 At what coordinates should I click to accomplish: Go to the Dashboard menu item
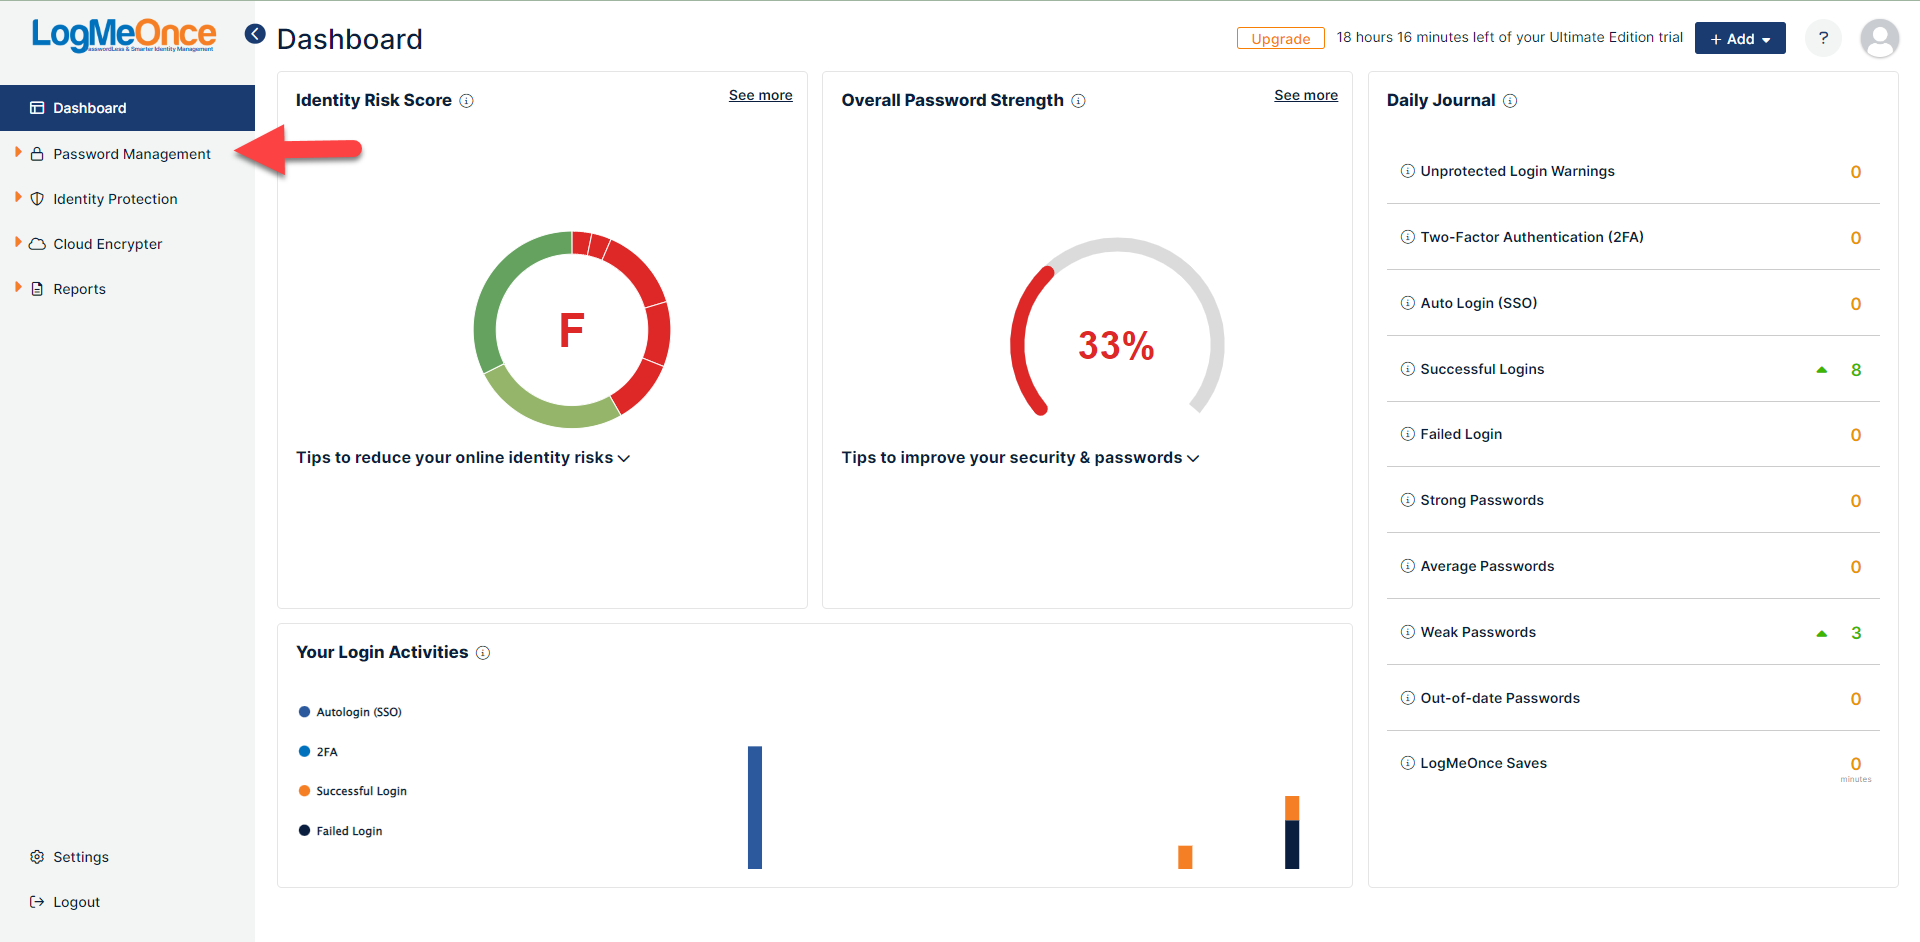click(x=127, y=108)
